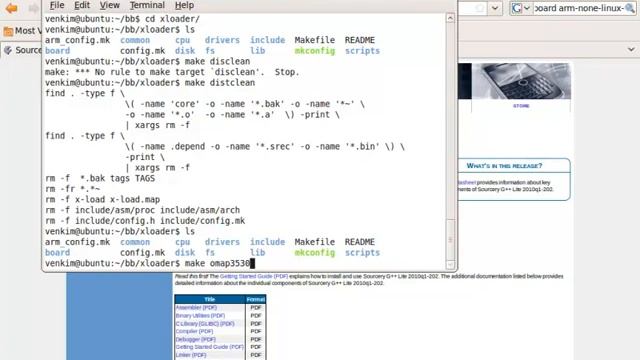Click the phone image thumbnail on webpage

[521, 81]
